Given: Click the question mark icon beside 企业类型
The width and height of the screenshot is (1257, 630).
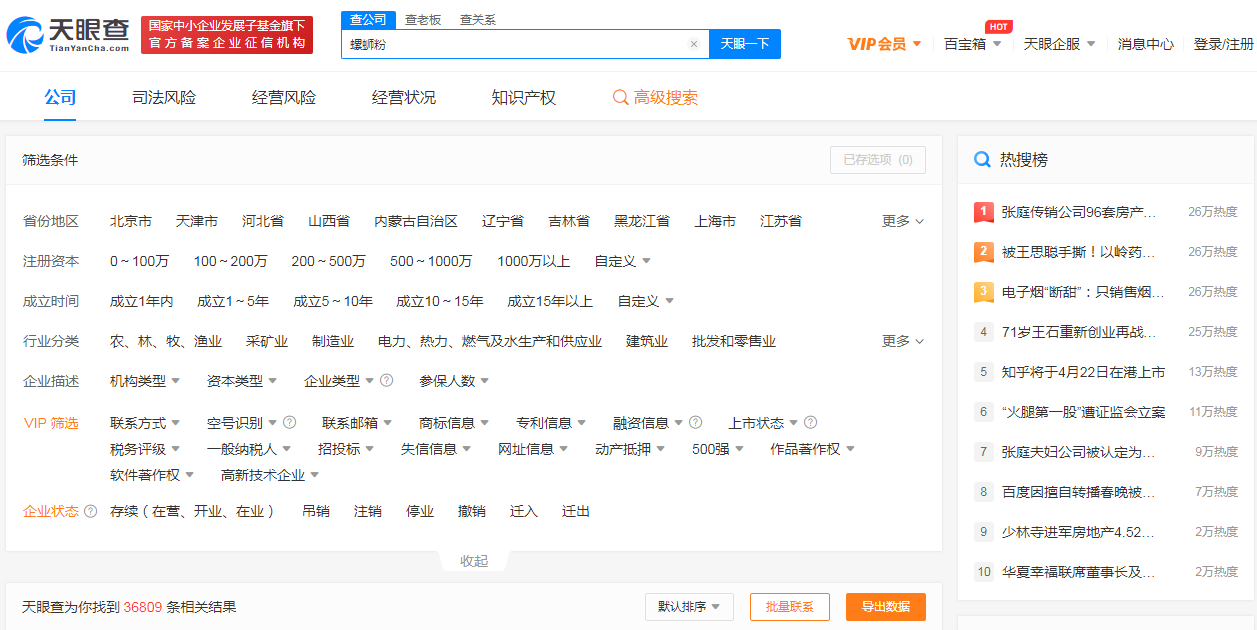Looking at the screenshot, I should [x=387, y=381].
